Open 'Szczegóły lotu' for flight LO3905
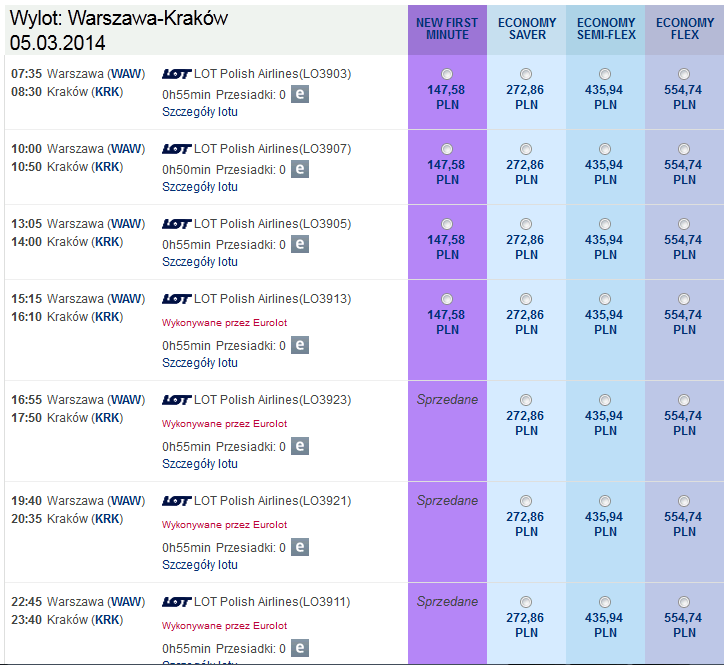This screenshot has width=724, height=665. click(x=199, y=262)
